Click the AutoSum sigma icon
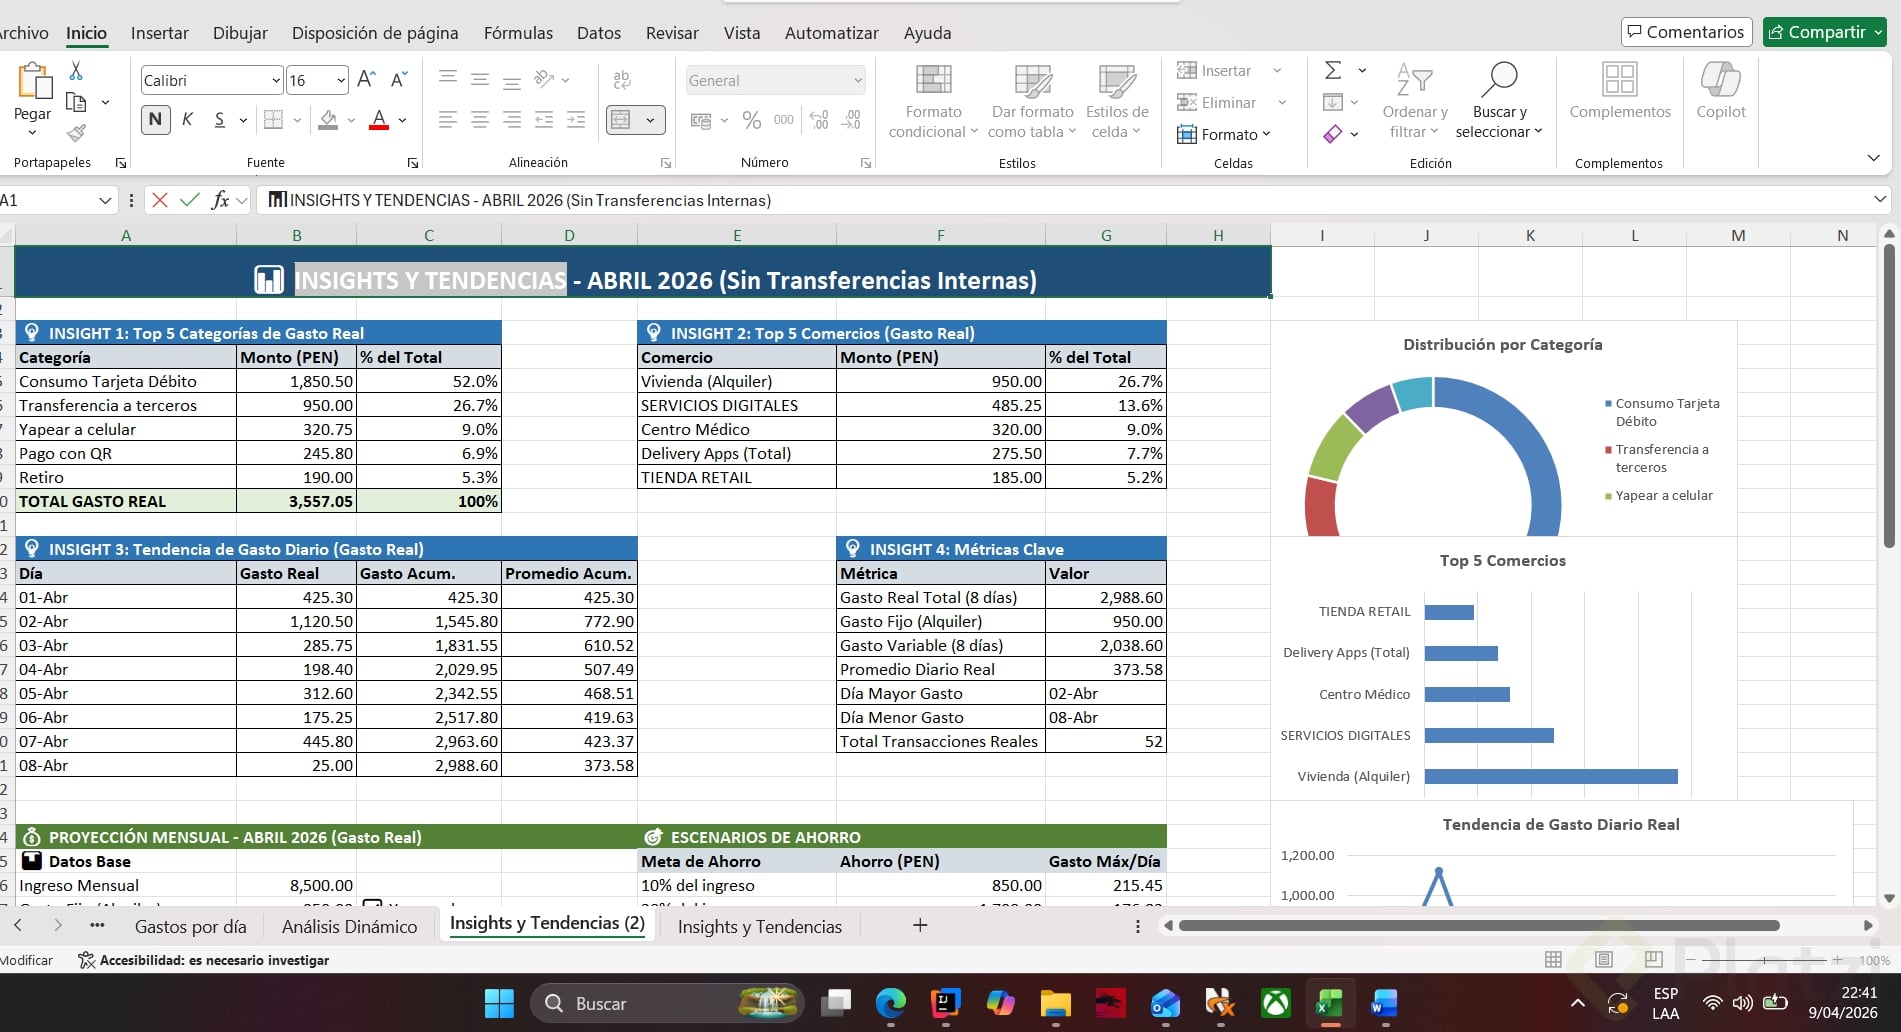This screenshot has height=1032, width=1901. pyautogui.click(x=1333, y=70)
